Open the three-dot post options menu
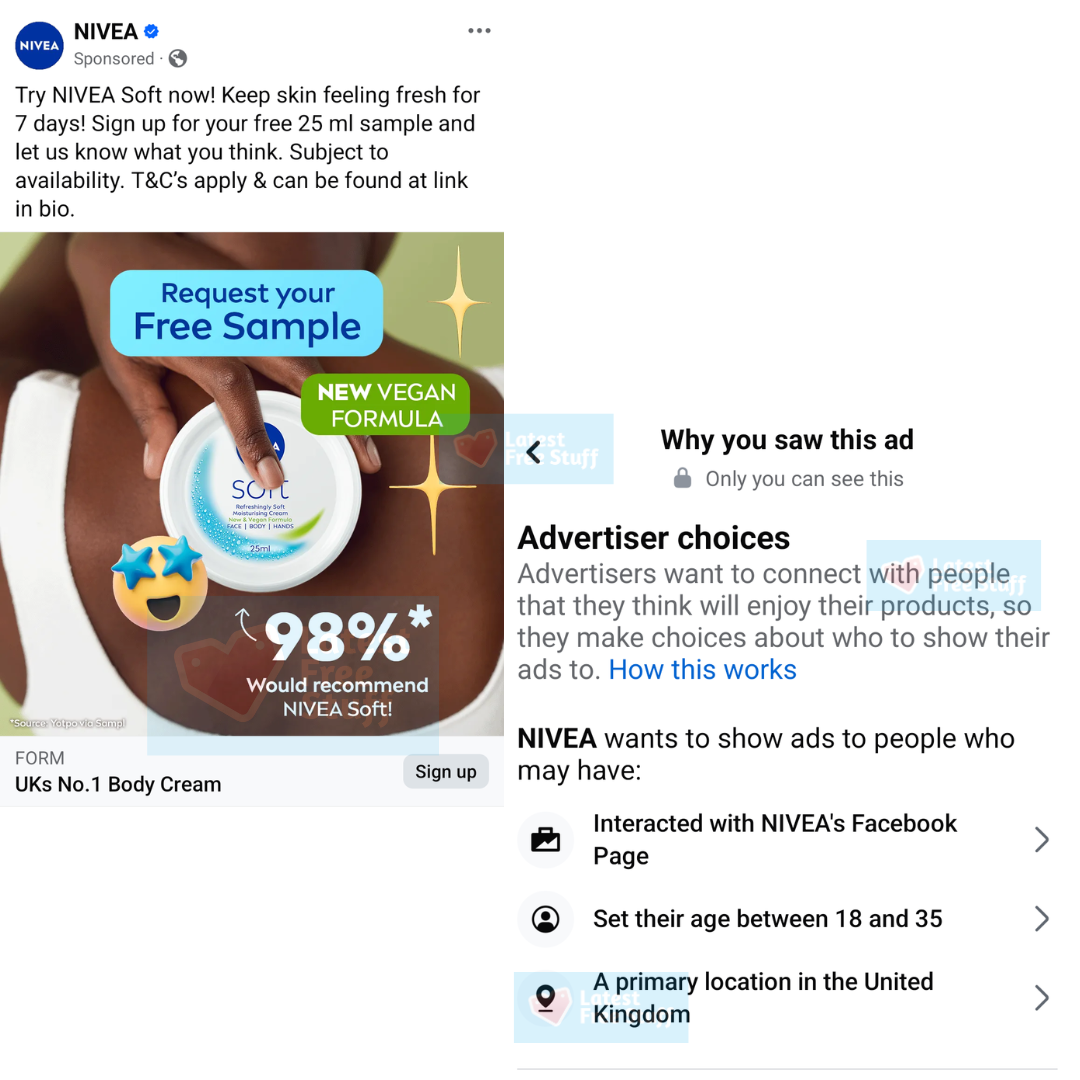This screenshot has width=1080, height=1080. point(479,31)
